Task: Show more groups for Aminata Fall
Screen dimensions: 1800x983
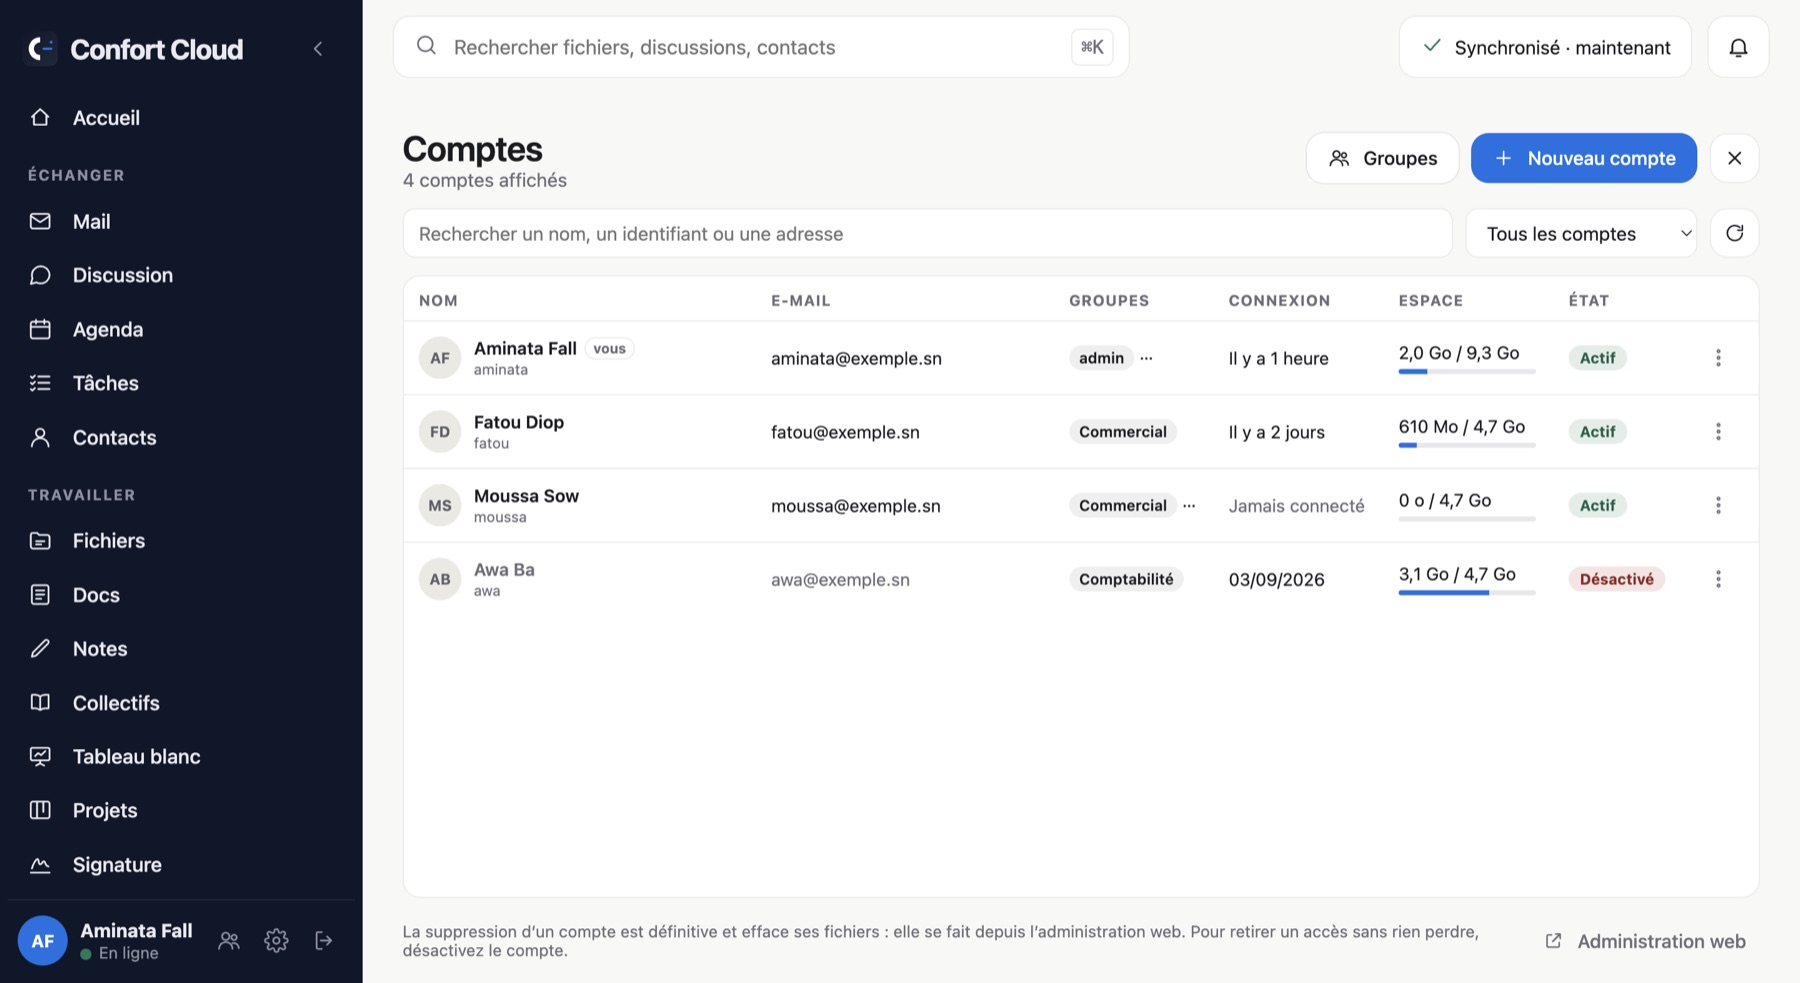Action: click(1146, 358)
